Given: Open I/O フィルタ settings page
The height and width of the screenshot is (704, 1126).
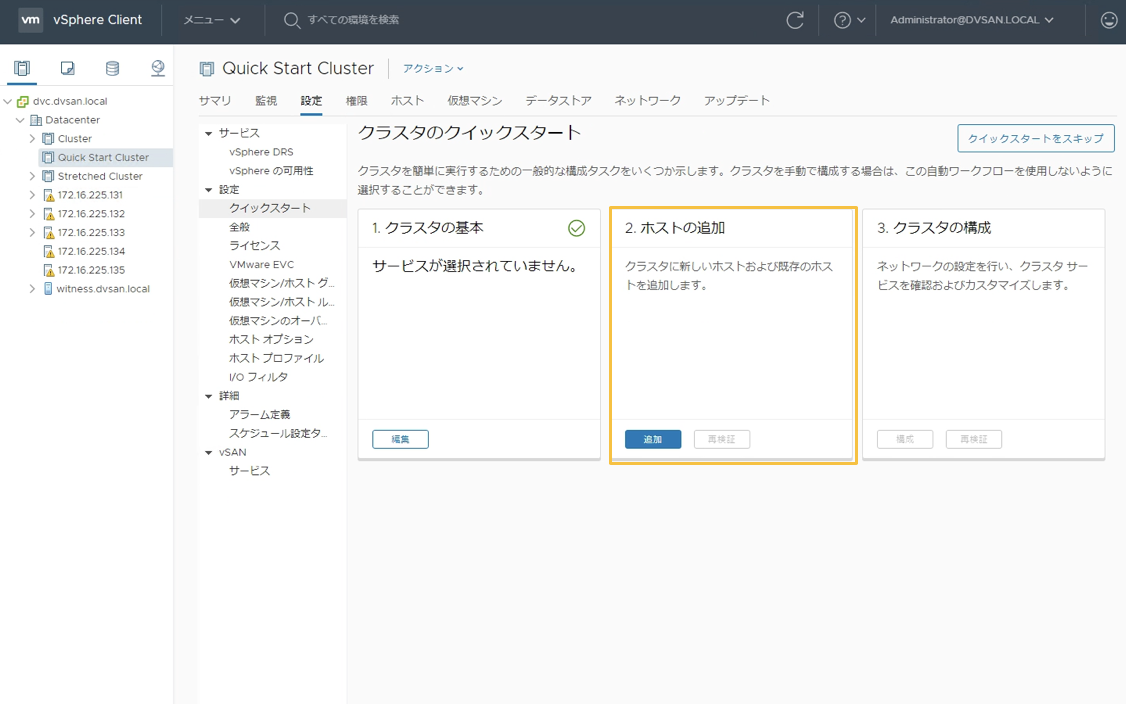Looking at the screenshot, I should point(259,377).
